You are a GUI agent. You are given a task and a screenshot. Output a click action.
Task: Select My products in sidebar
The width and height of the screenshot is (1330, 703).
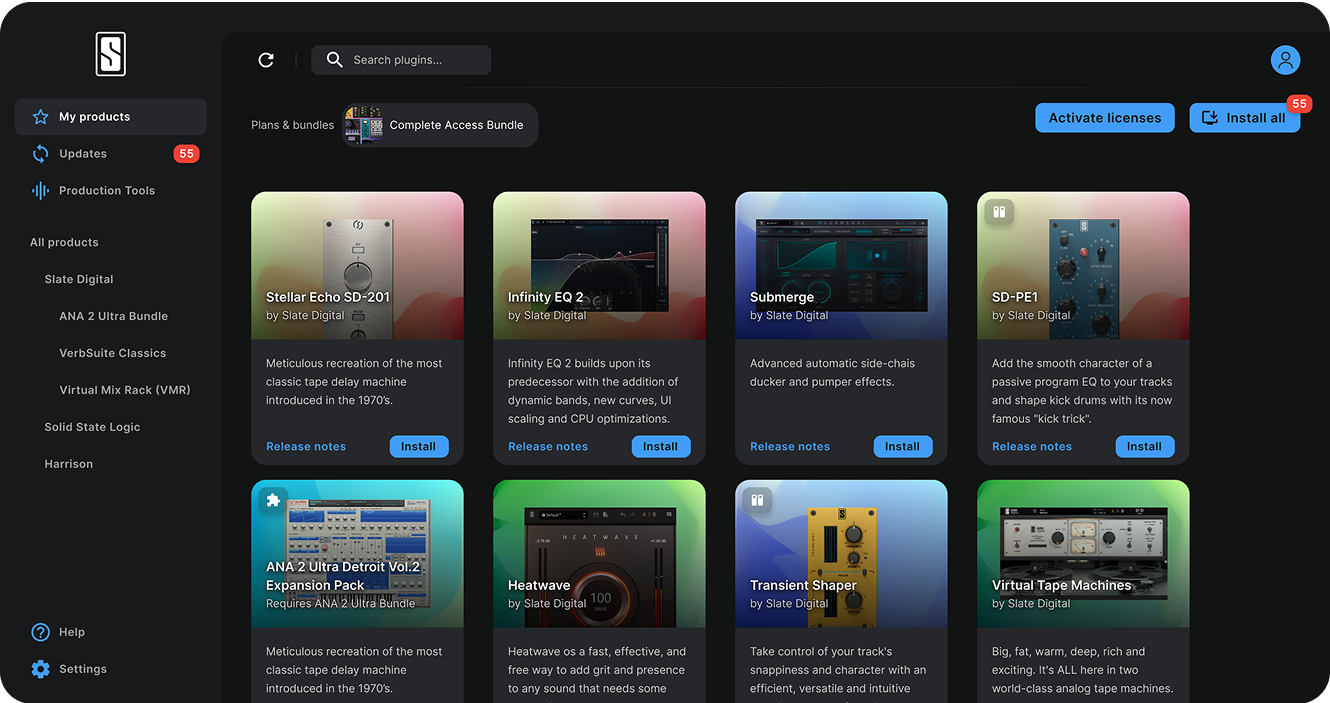(94, 117)
